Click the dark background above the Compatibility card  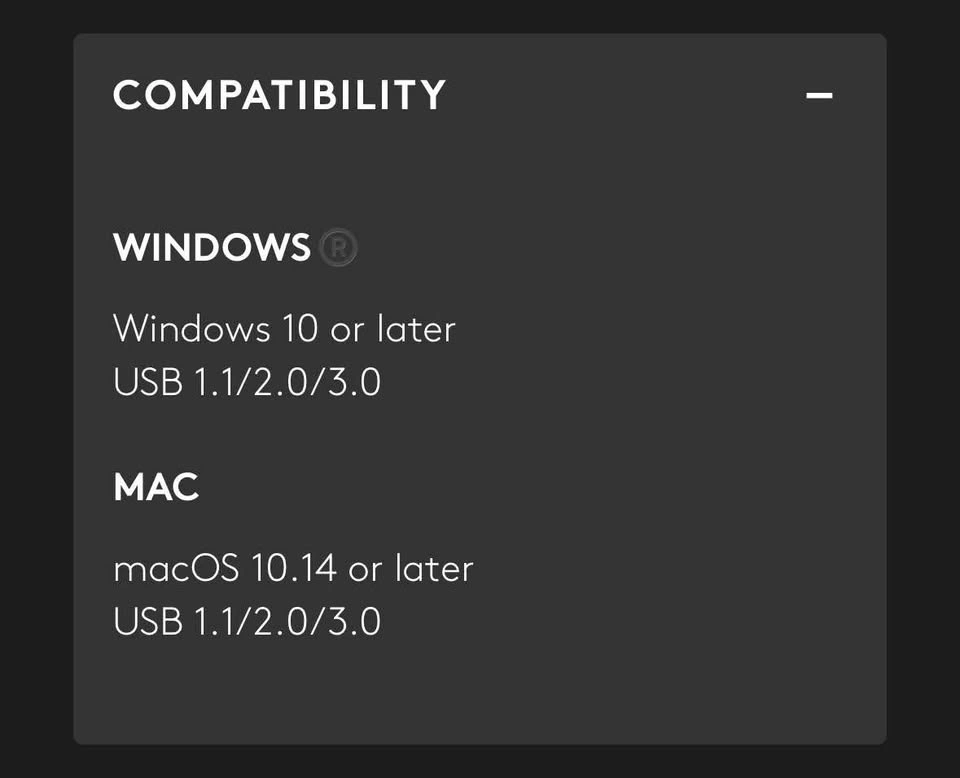[x=480, y=15]
